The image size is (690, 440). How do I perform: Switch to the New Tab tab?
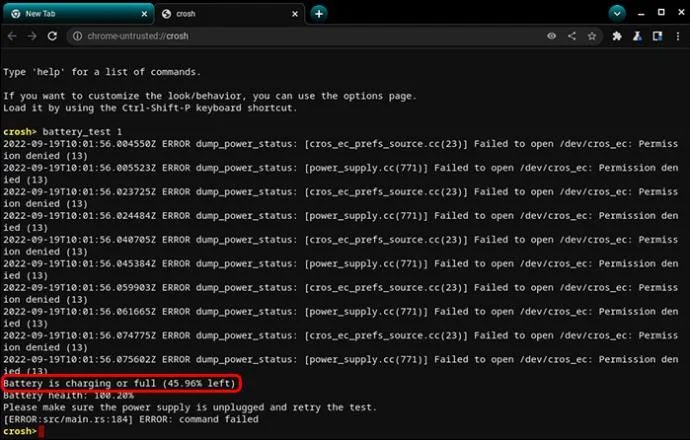pyautogui.click(x=78, y=14)
